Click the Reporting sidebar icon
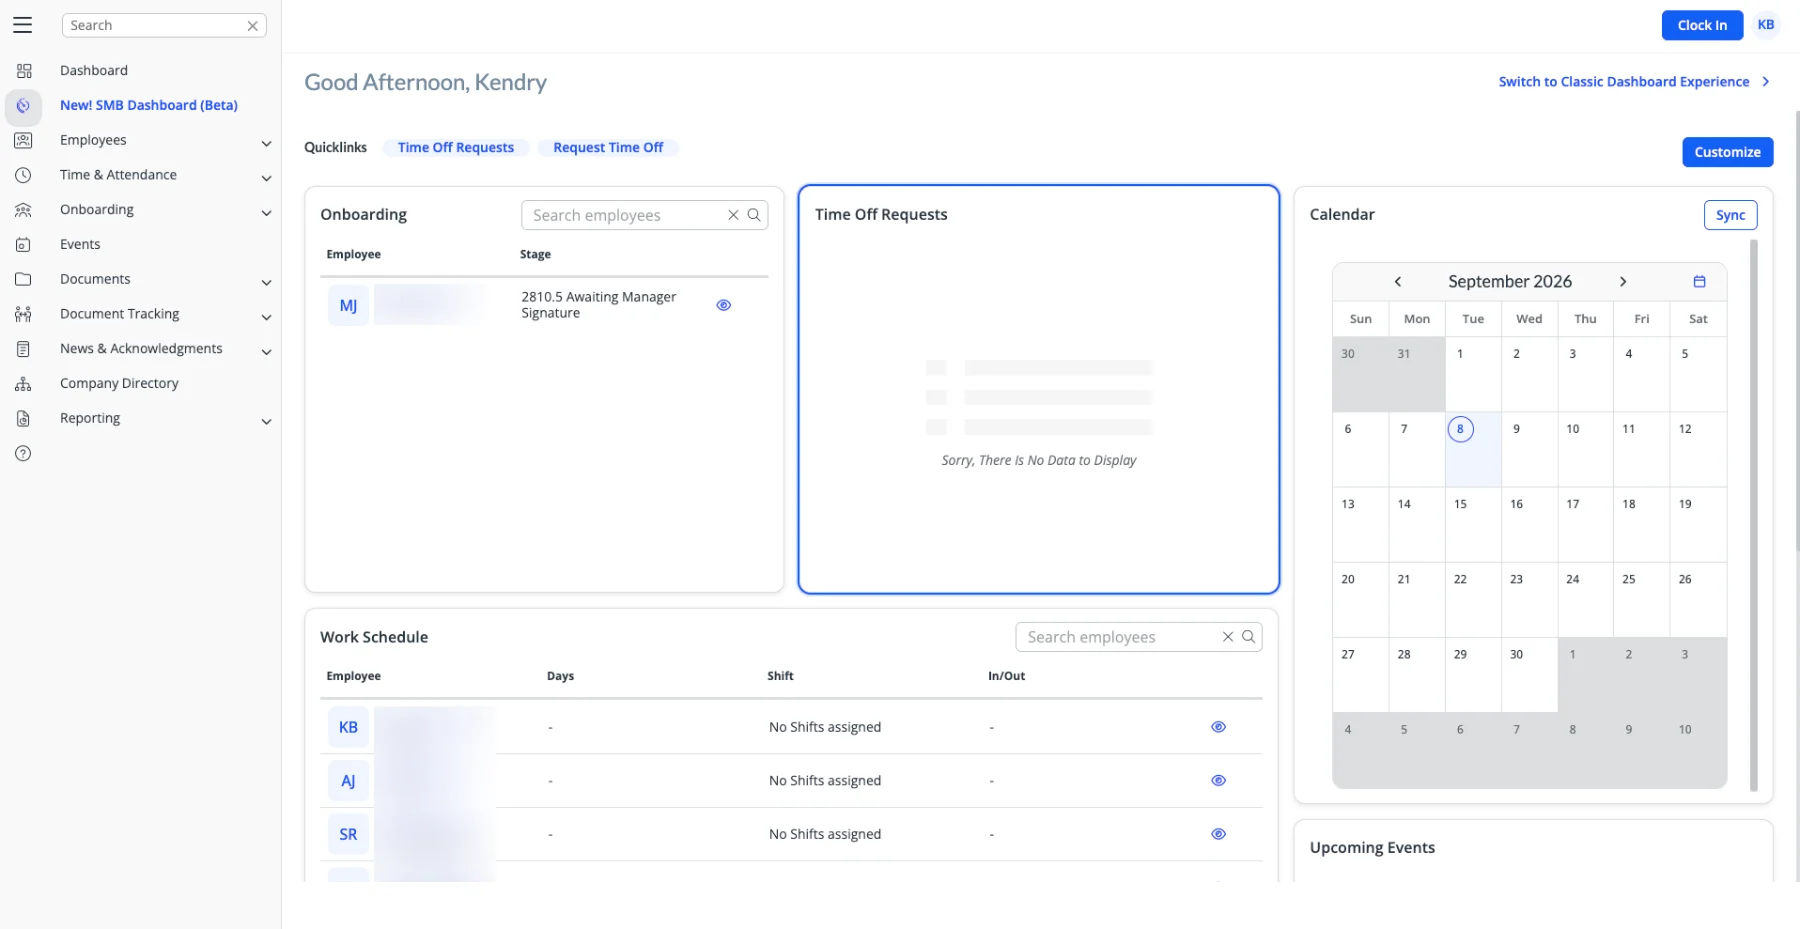 pos(24,419)
